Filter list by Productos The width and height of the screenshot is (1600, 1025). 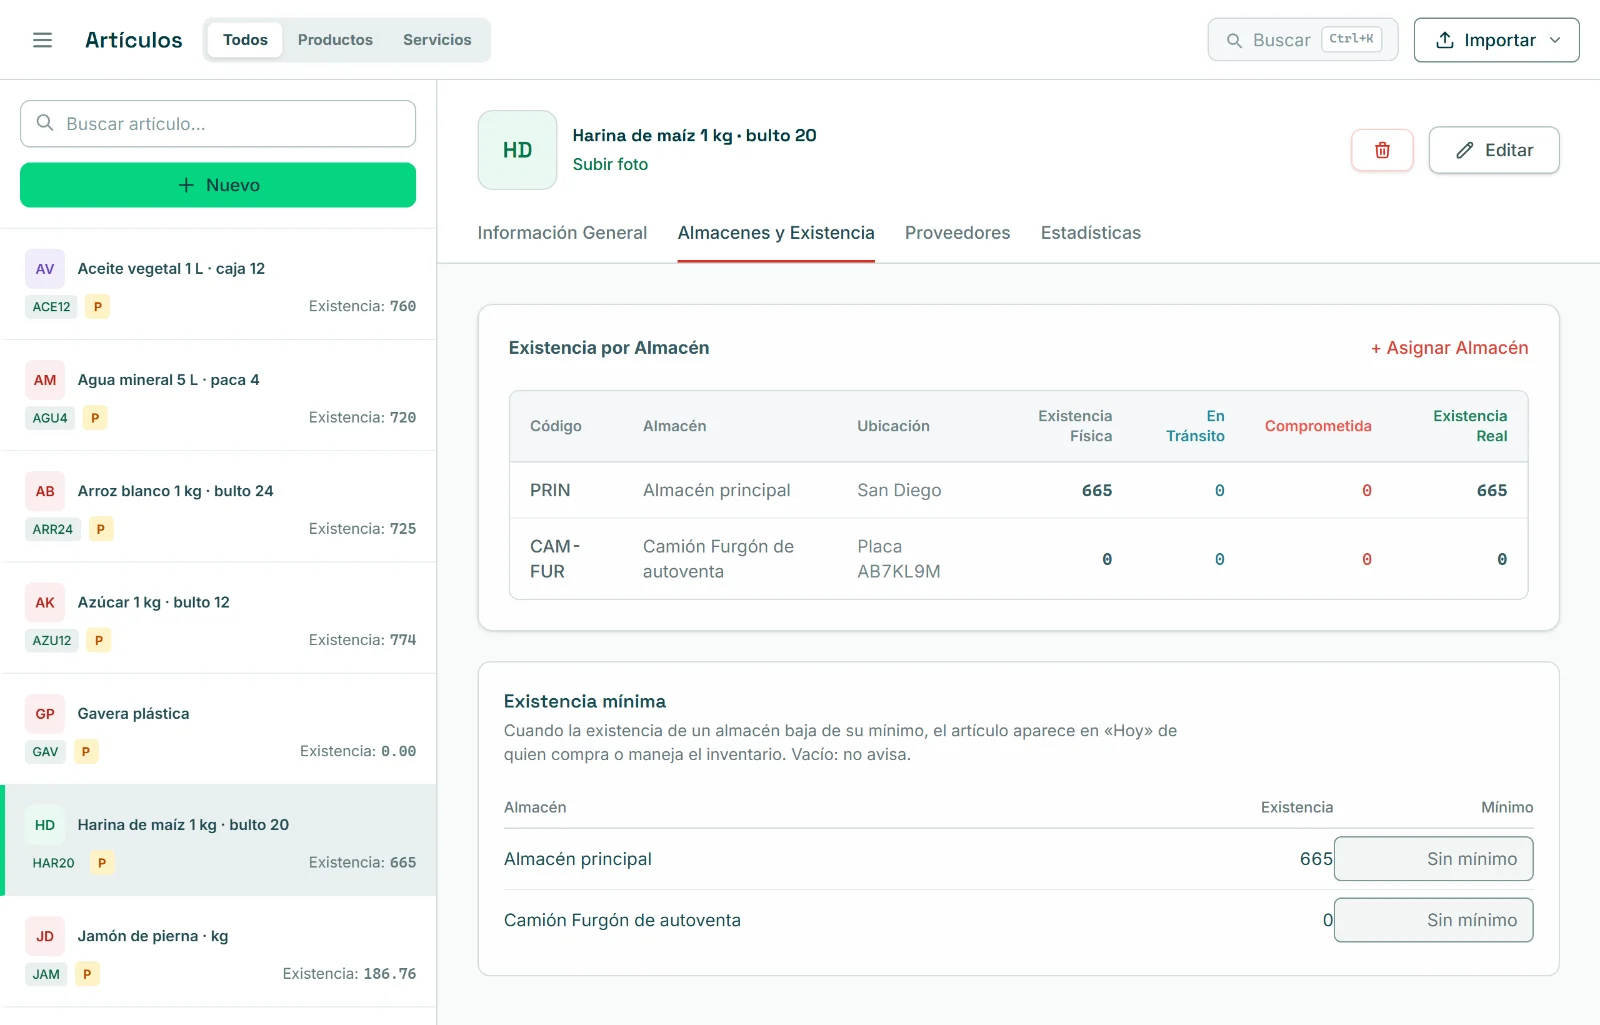pyautogui.click(x=335, y=40)
